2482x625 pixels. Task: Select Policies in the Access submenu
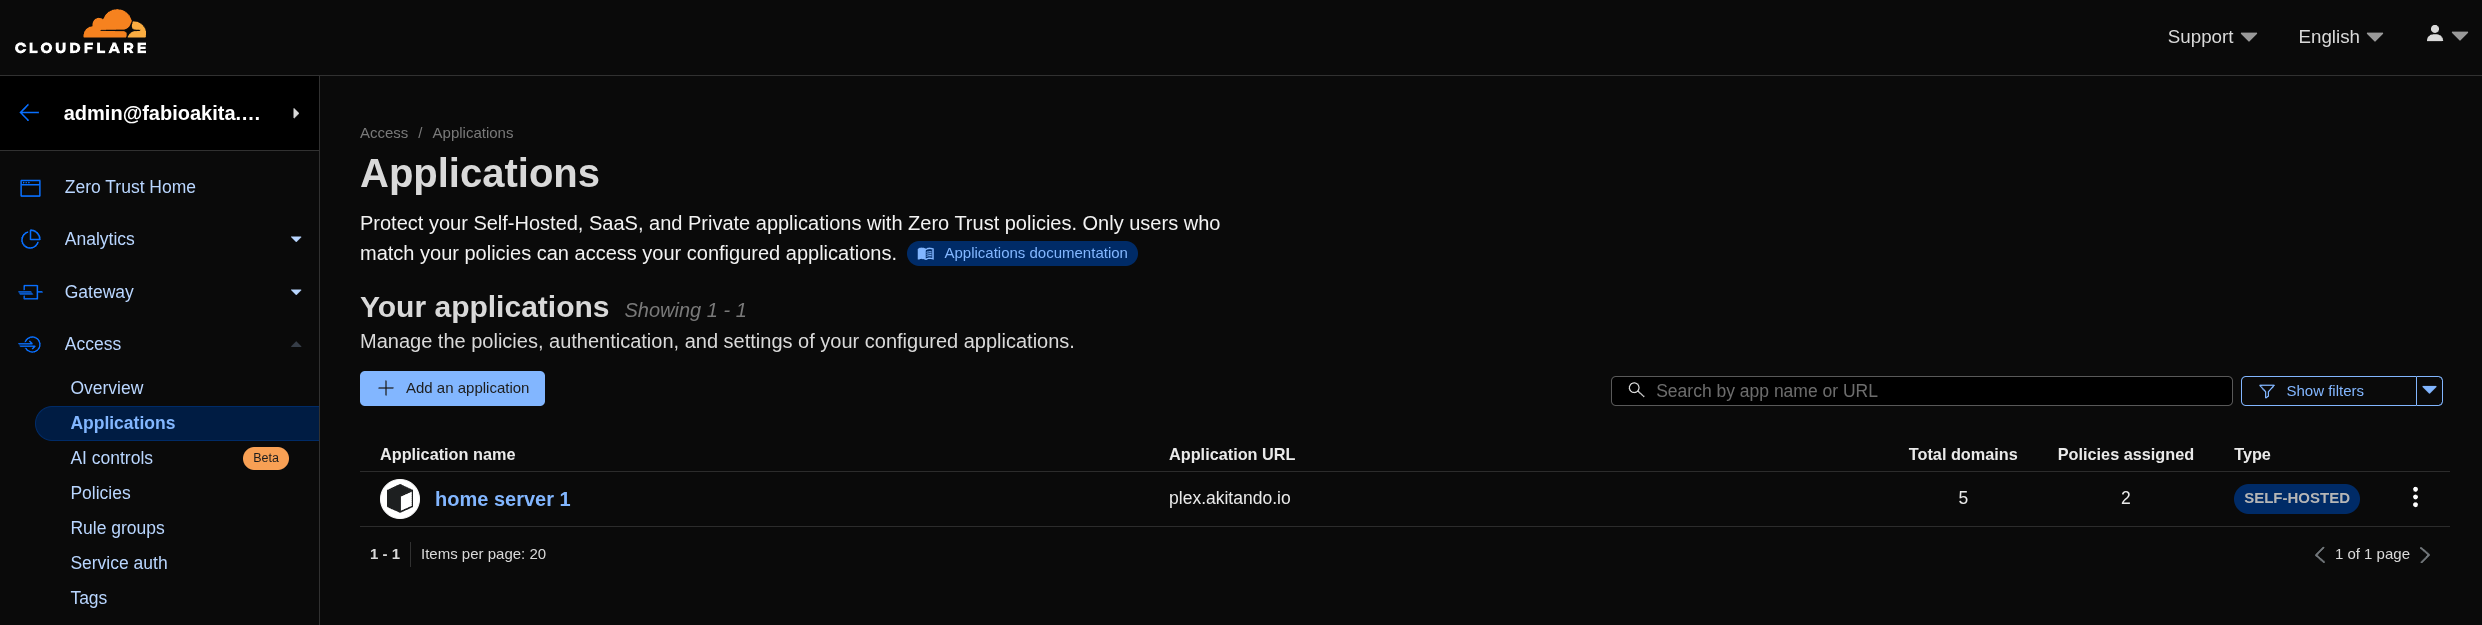coord(100,493)
